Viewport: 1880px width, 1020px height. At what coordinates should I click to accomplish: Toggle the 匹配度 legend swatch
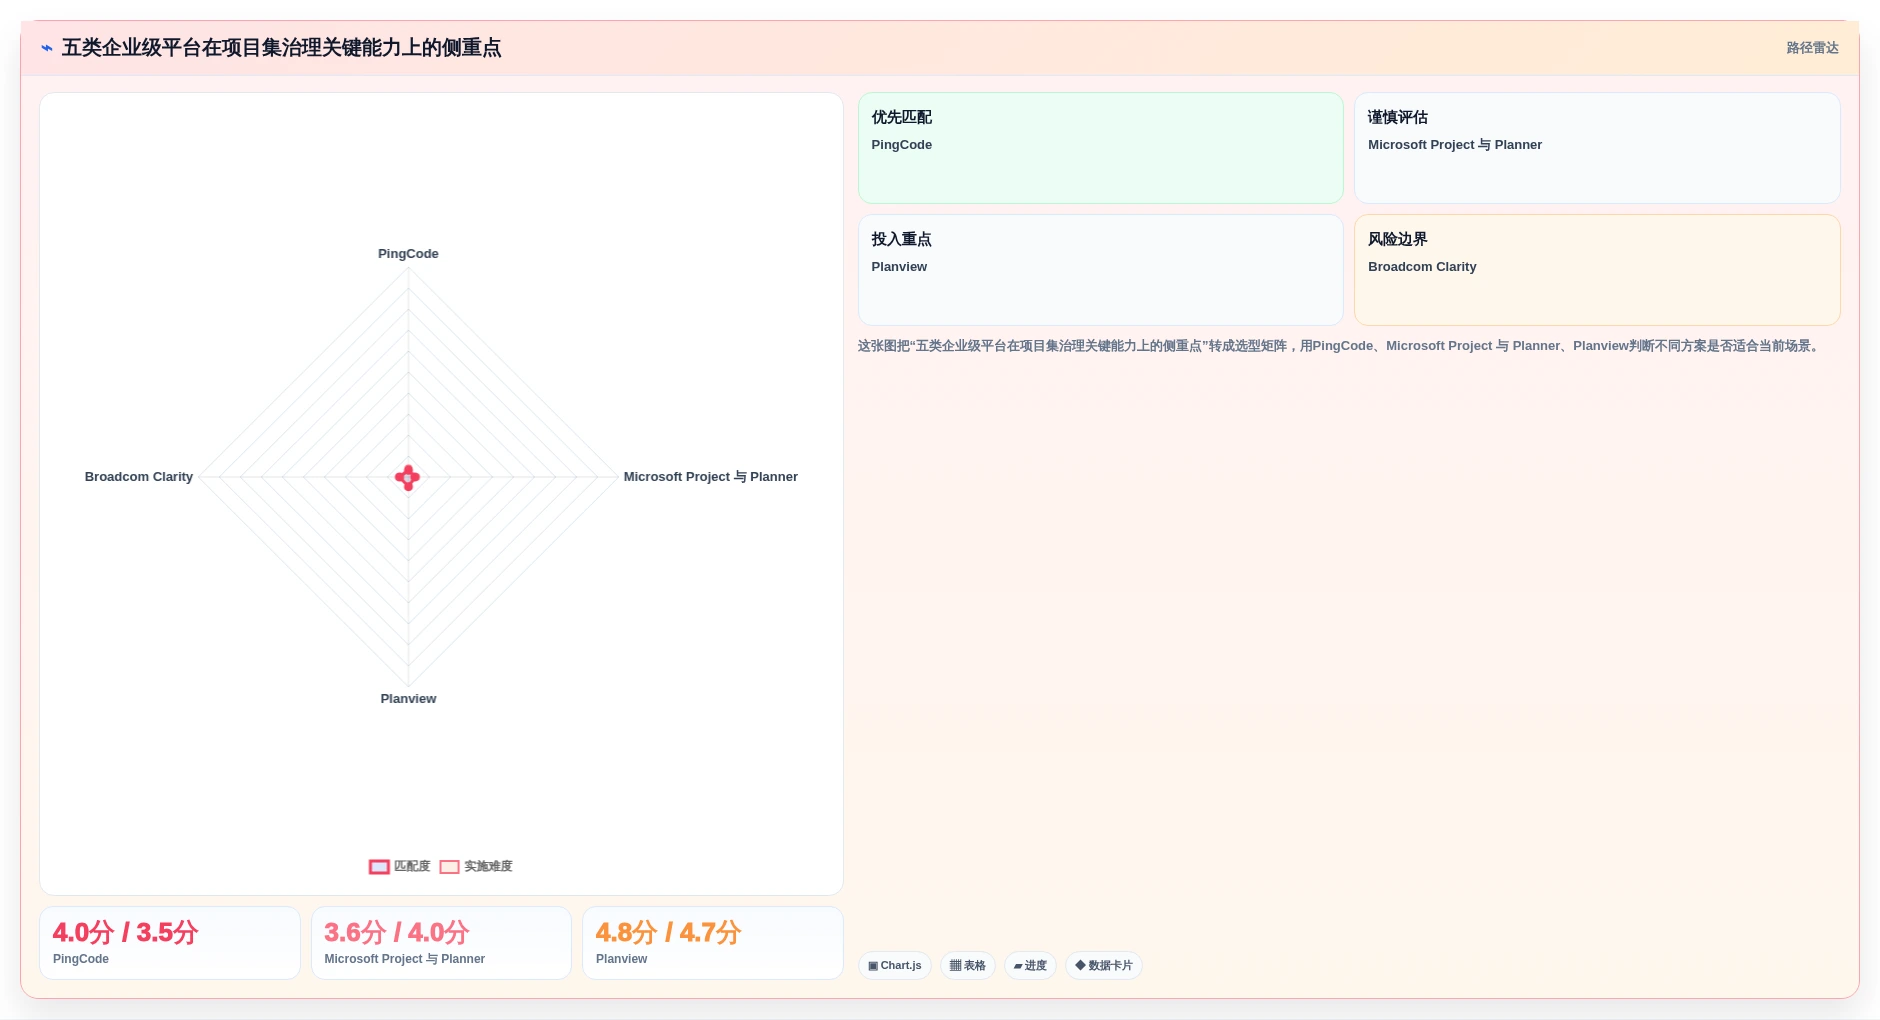379,867
